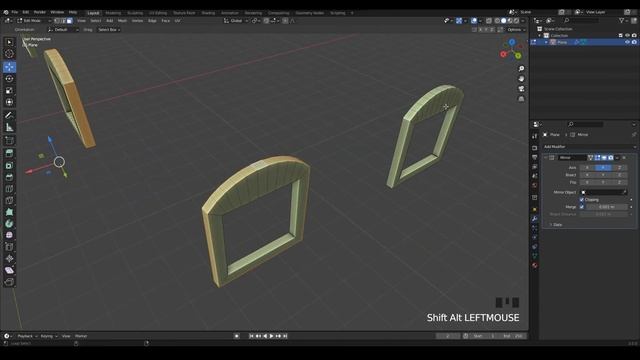Select the Add Cube tool
The height and width of the screenshot is (360, 640).
(9, 140)
